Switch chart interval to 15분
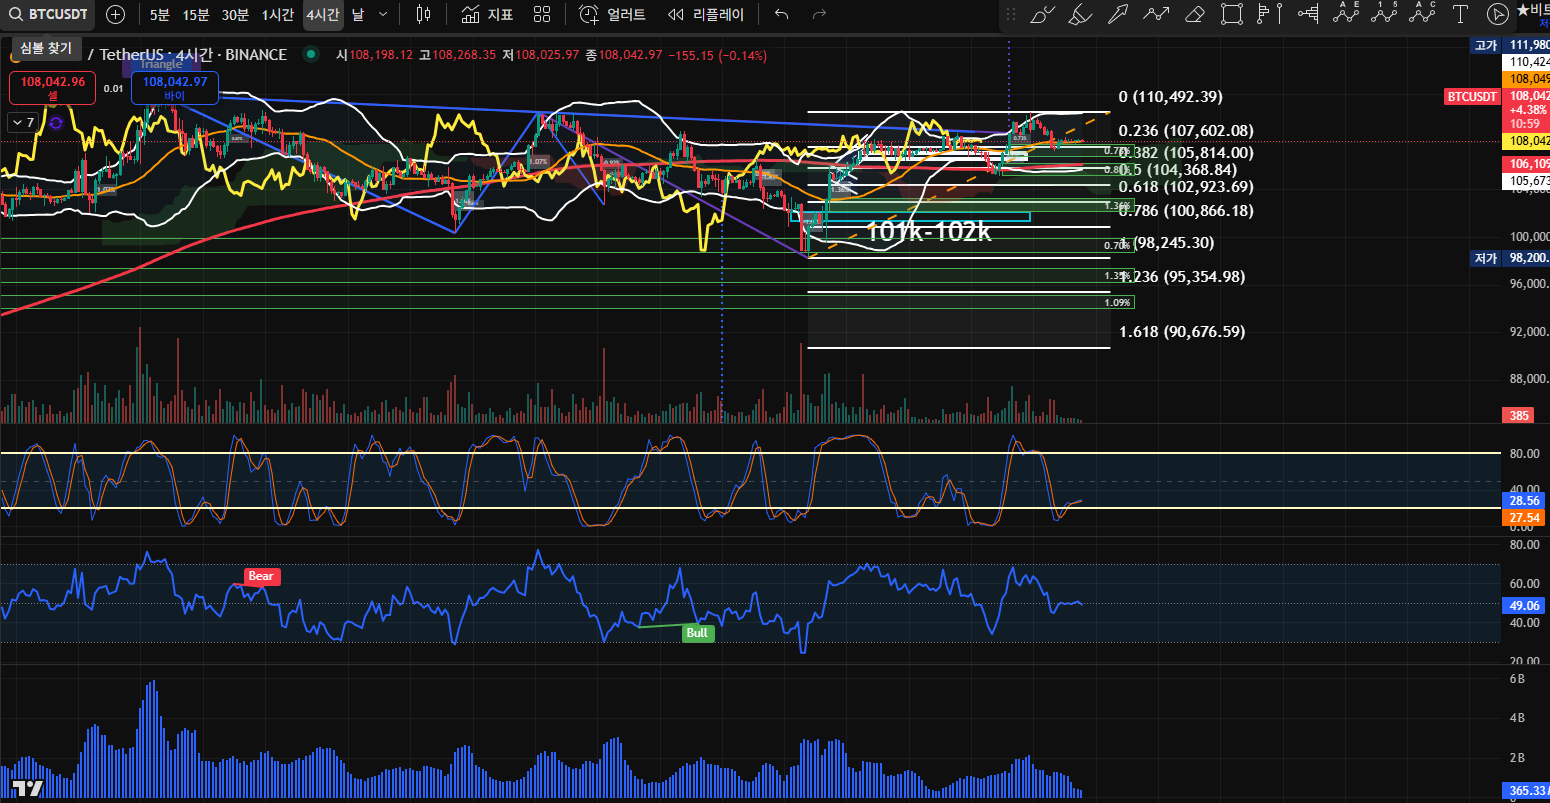Image resolution: width=1550 pixels, height=803 pixels. 196,15
